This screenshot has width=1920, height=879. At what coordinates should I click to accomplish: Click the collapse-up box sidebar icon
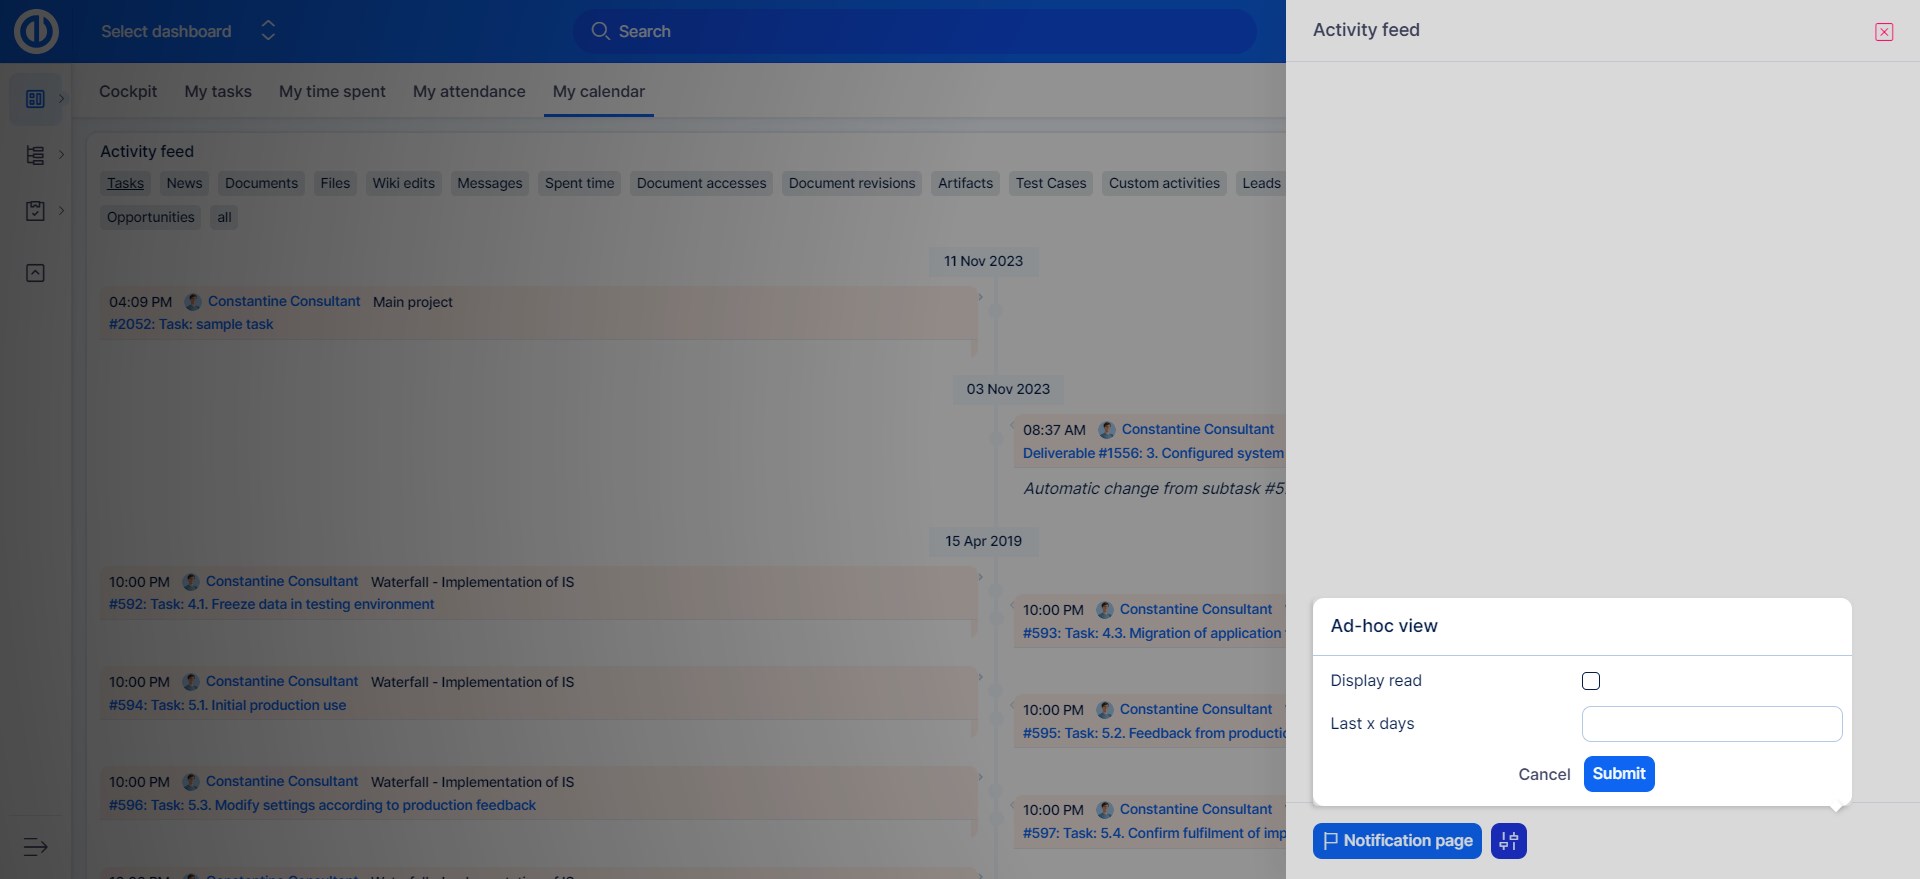35,273
